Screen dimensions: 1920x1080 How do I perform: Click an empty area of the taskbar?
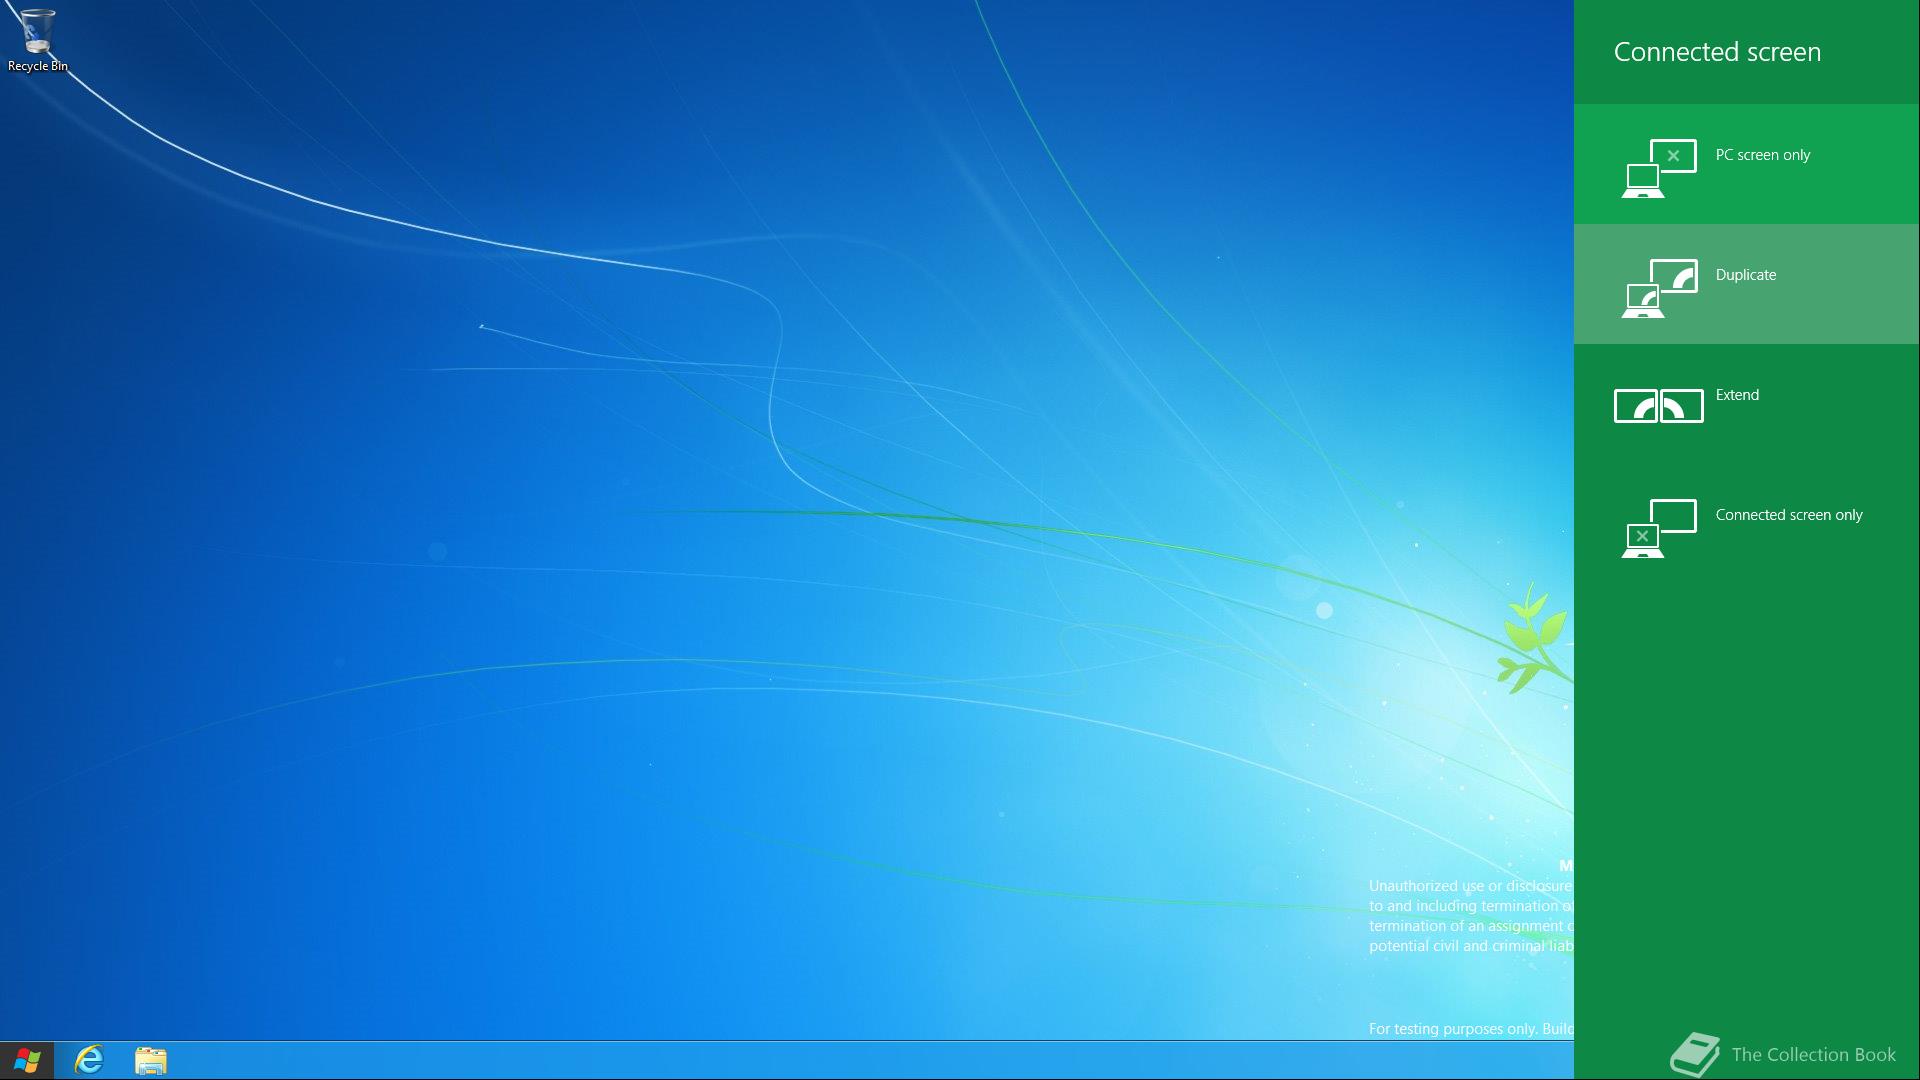click(x=800, y=1060)
